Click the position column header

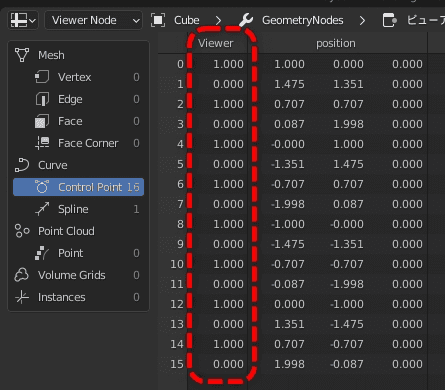pyautogui.click(x=336, y=43)
